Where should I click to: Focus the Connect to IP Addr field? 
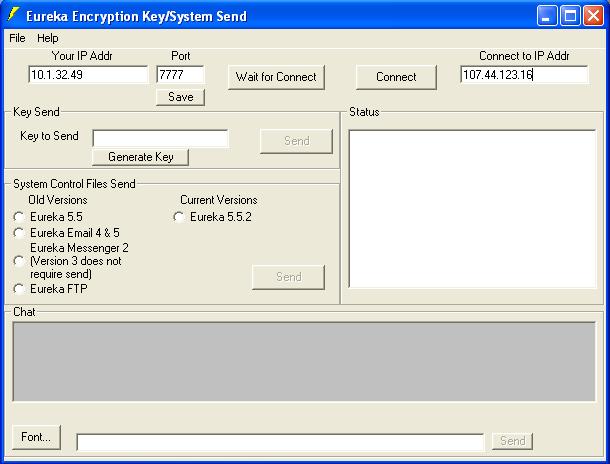pos(524,75)
